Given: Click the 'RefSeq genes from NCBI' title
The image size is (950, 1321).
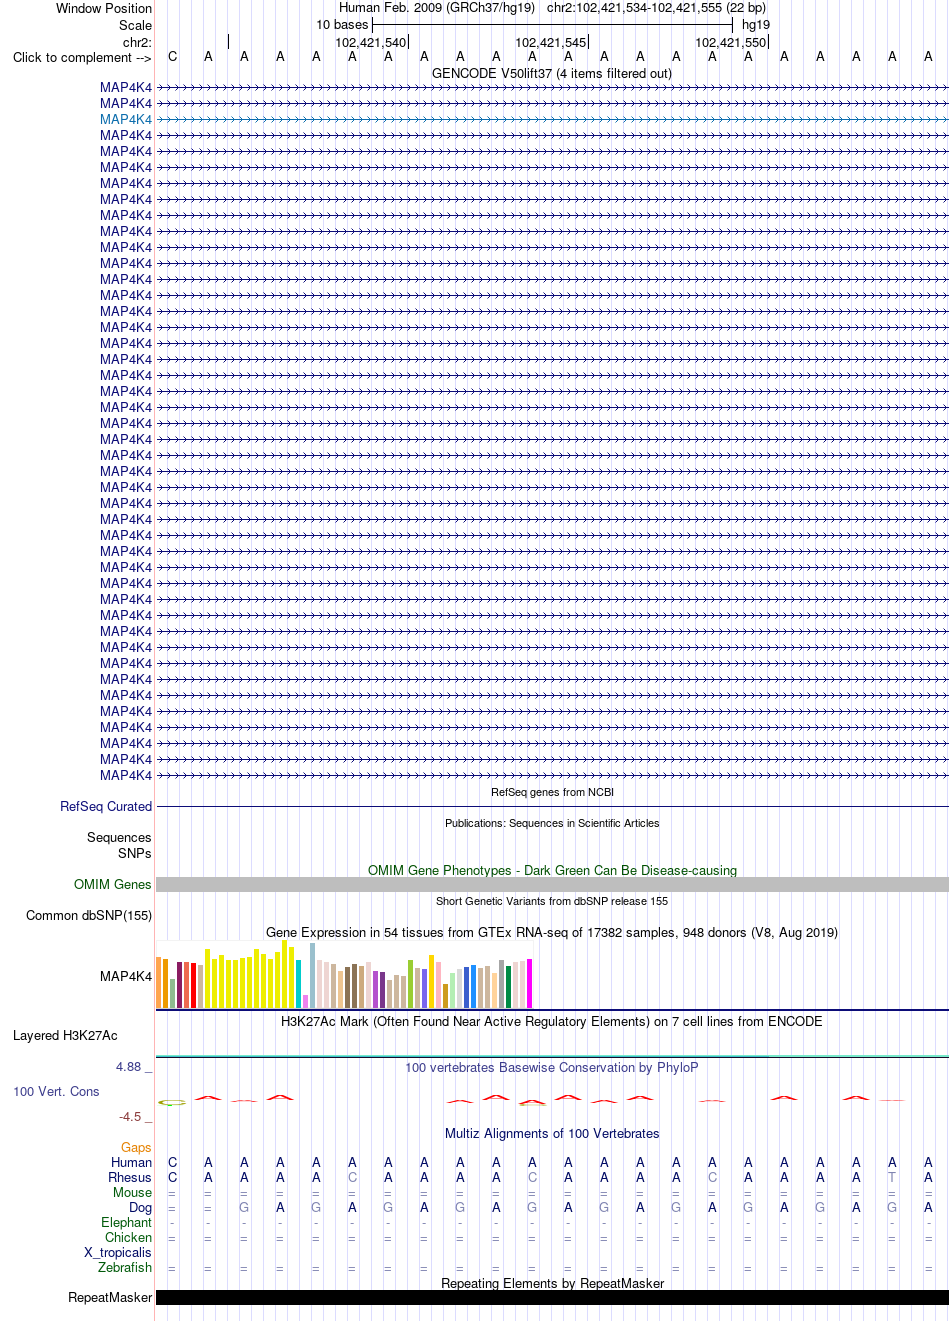Looking at the screenshot, I should (x=552, y=792).
